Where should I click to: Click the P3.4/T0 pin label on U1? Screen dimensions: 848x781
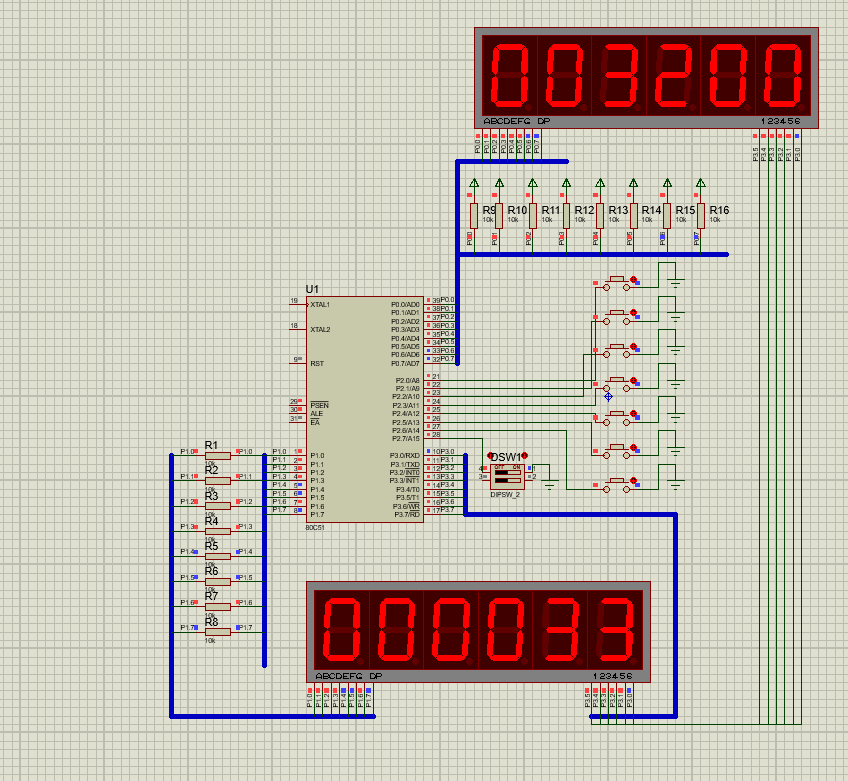[407, 489]
